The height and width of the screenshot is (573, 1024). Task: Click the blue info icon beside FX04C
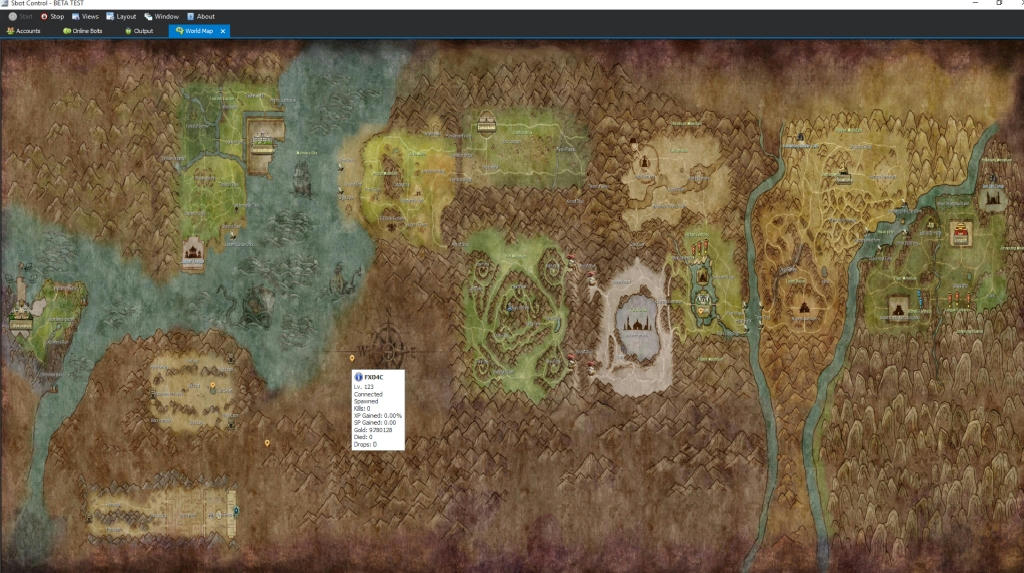point(358,377)
